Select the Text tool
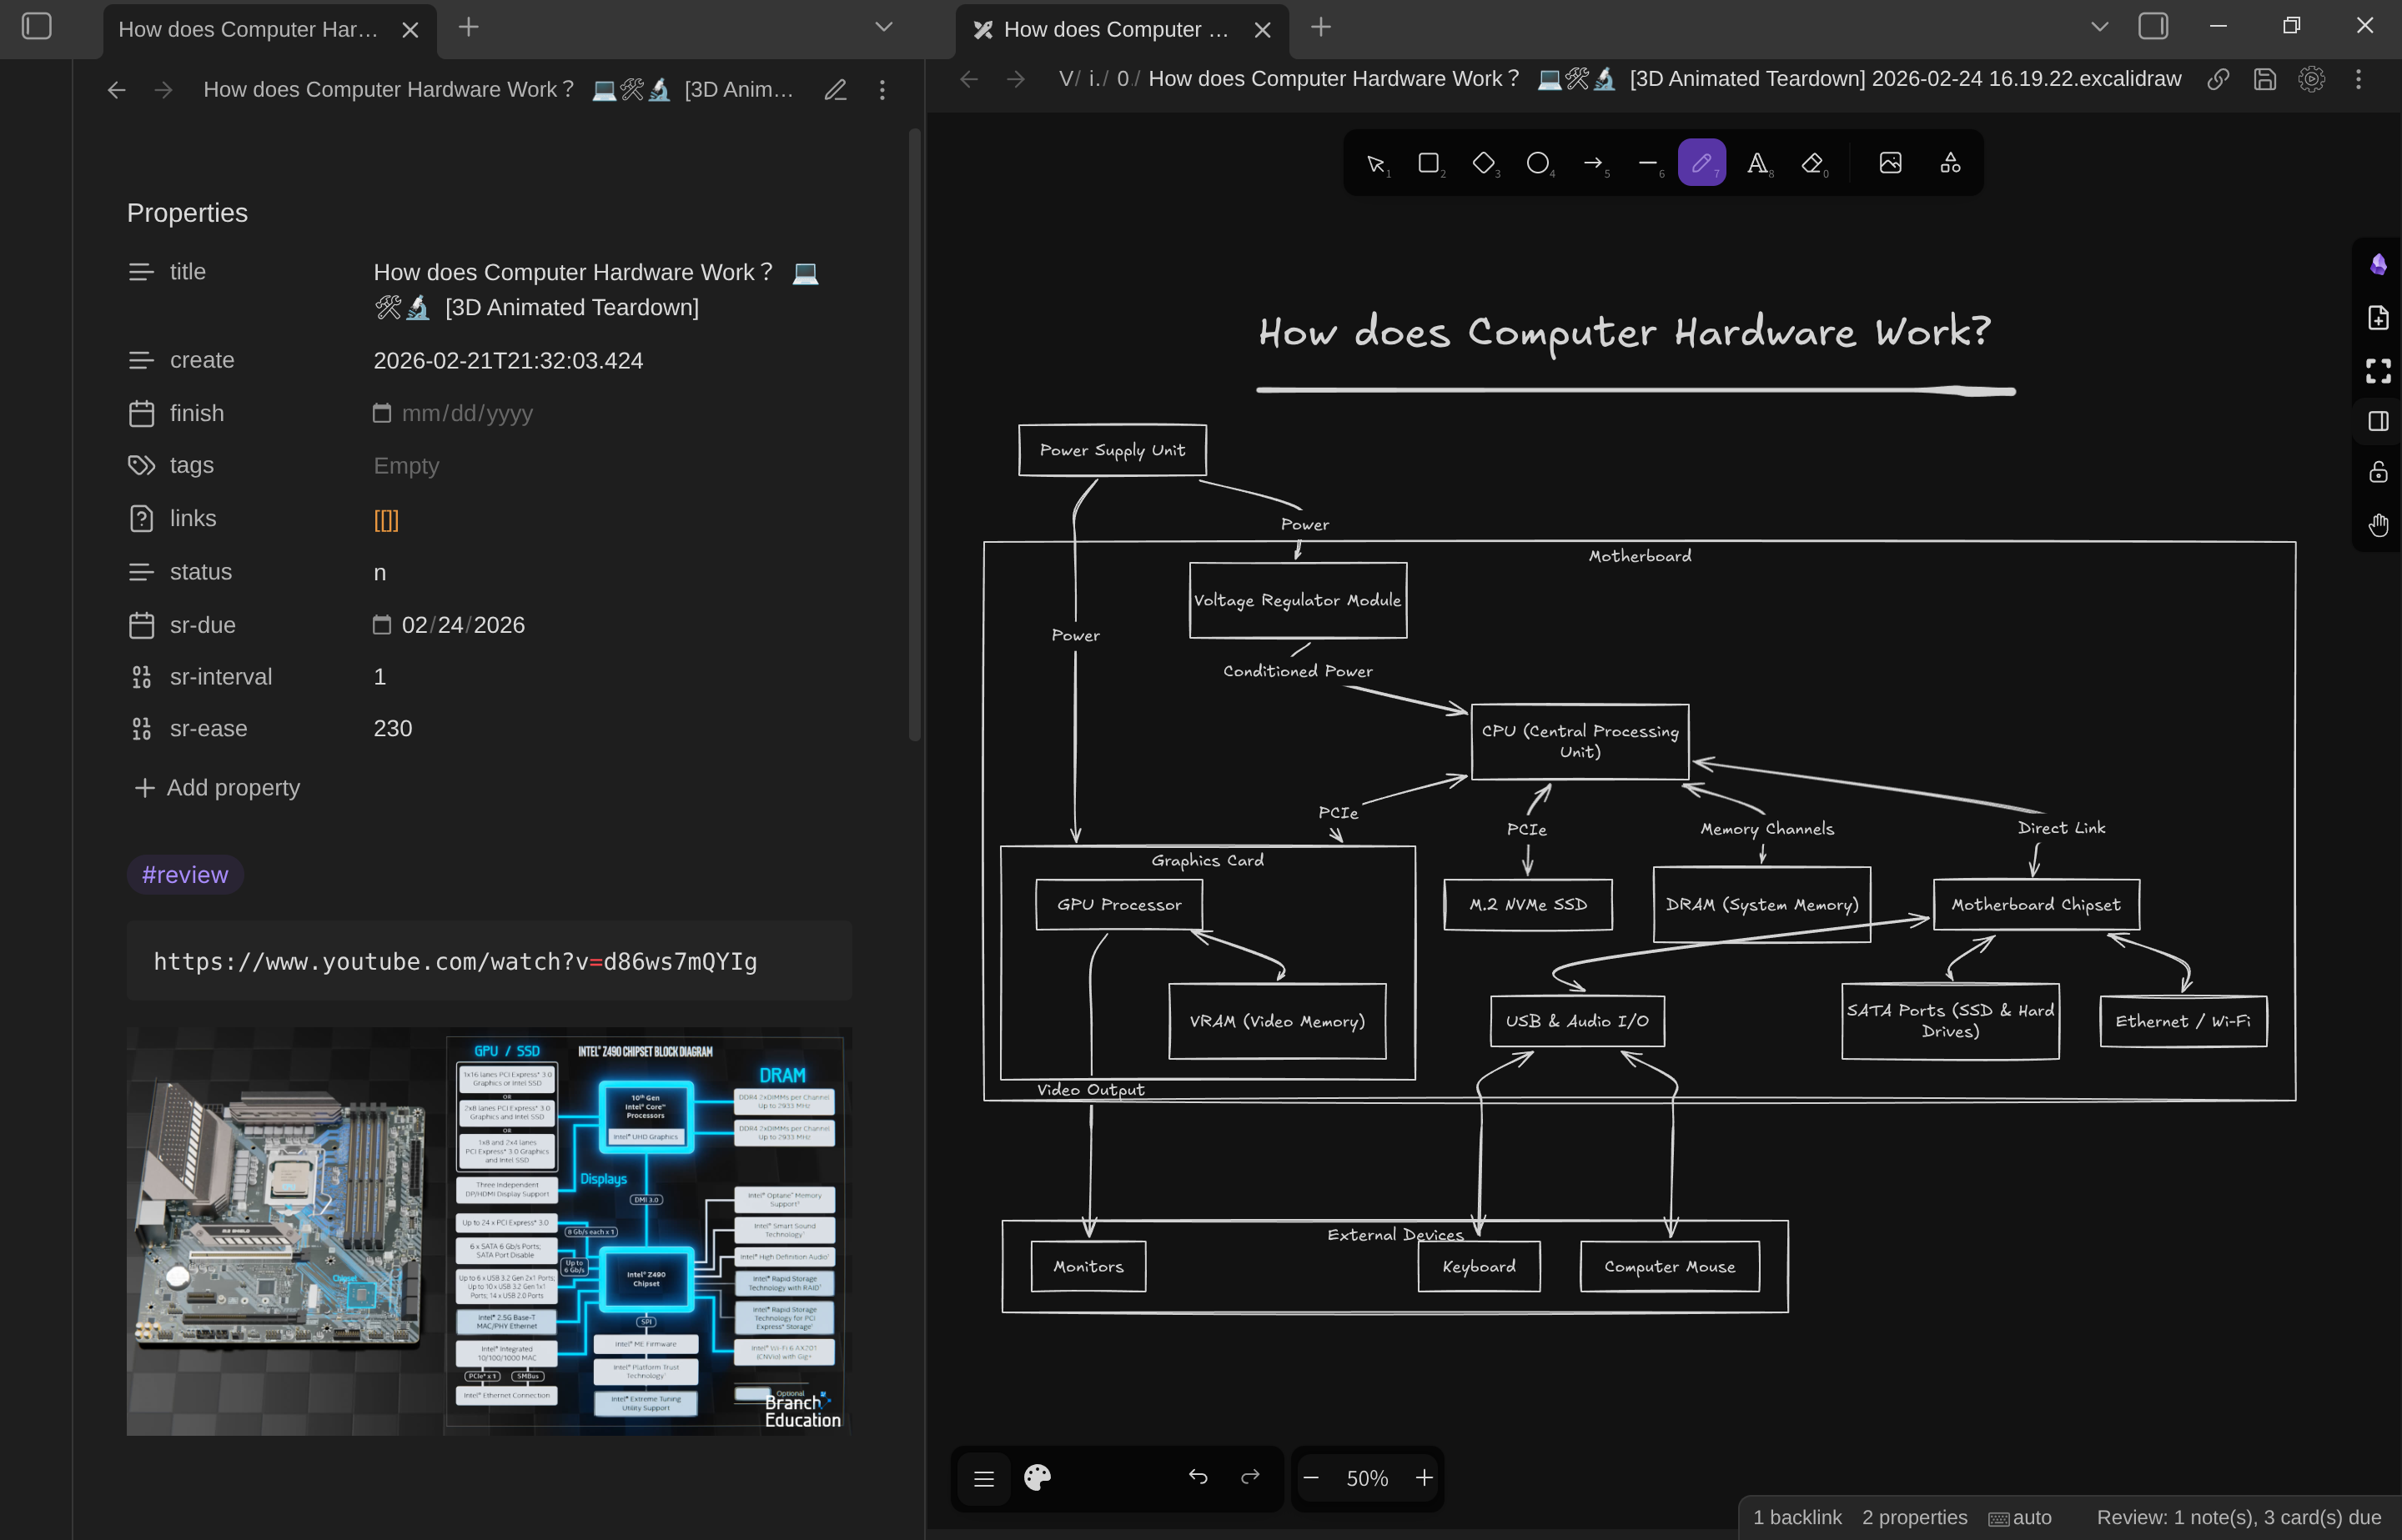 tap(1757, 163)
